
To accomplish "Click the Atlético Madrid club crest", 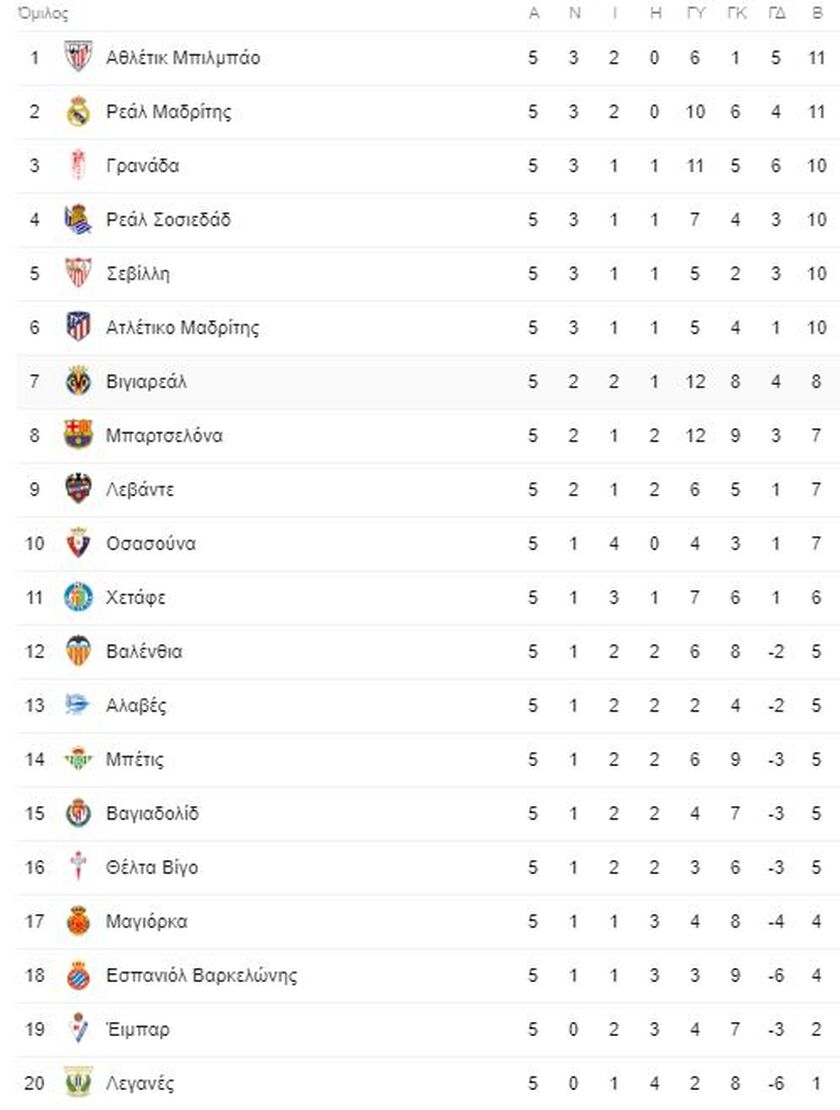I will click(78, 327).
